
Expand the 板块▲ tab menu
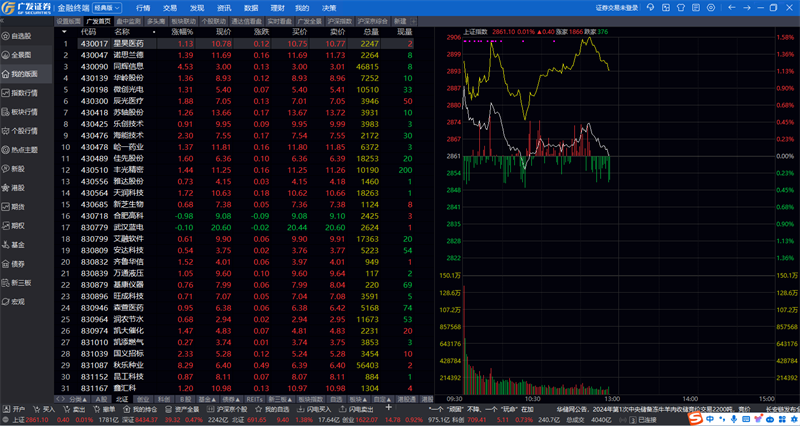click(357, 399)
